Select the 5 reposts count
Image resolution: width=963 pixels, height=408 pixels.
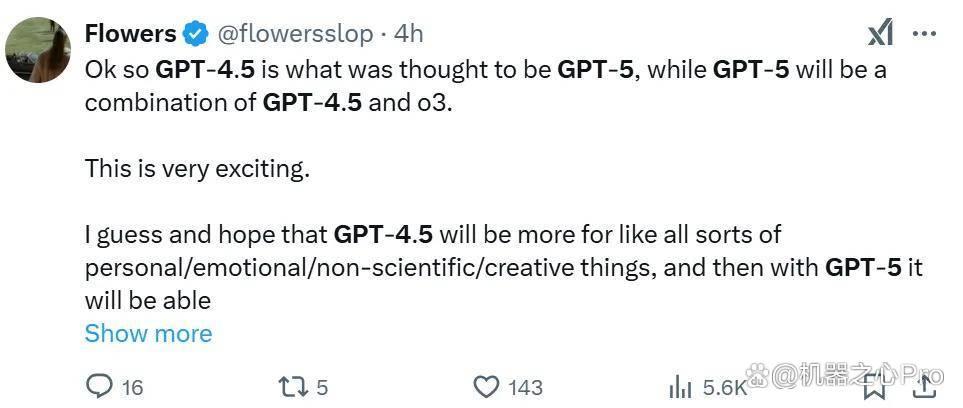pos(323,388)
